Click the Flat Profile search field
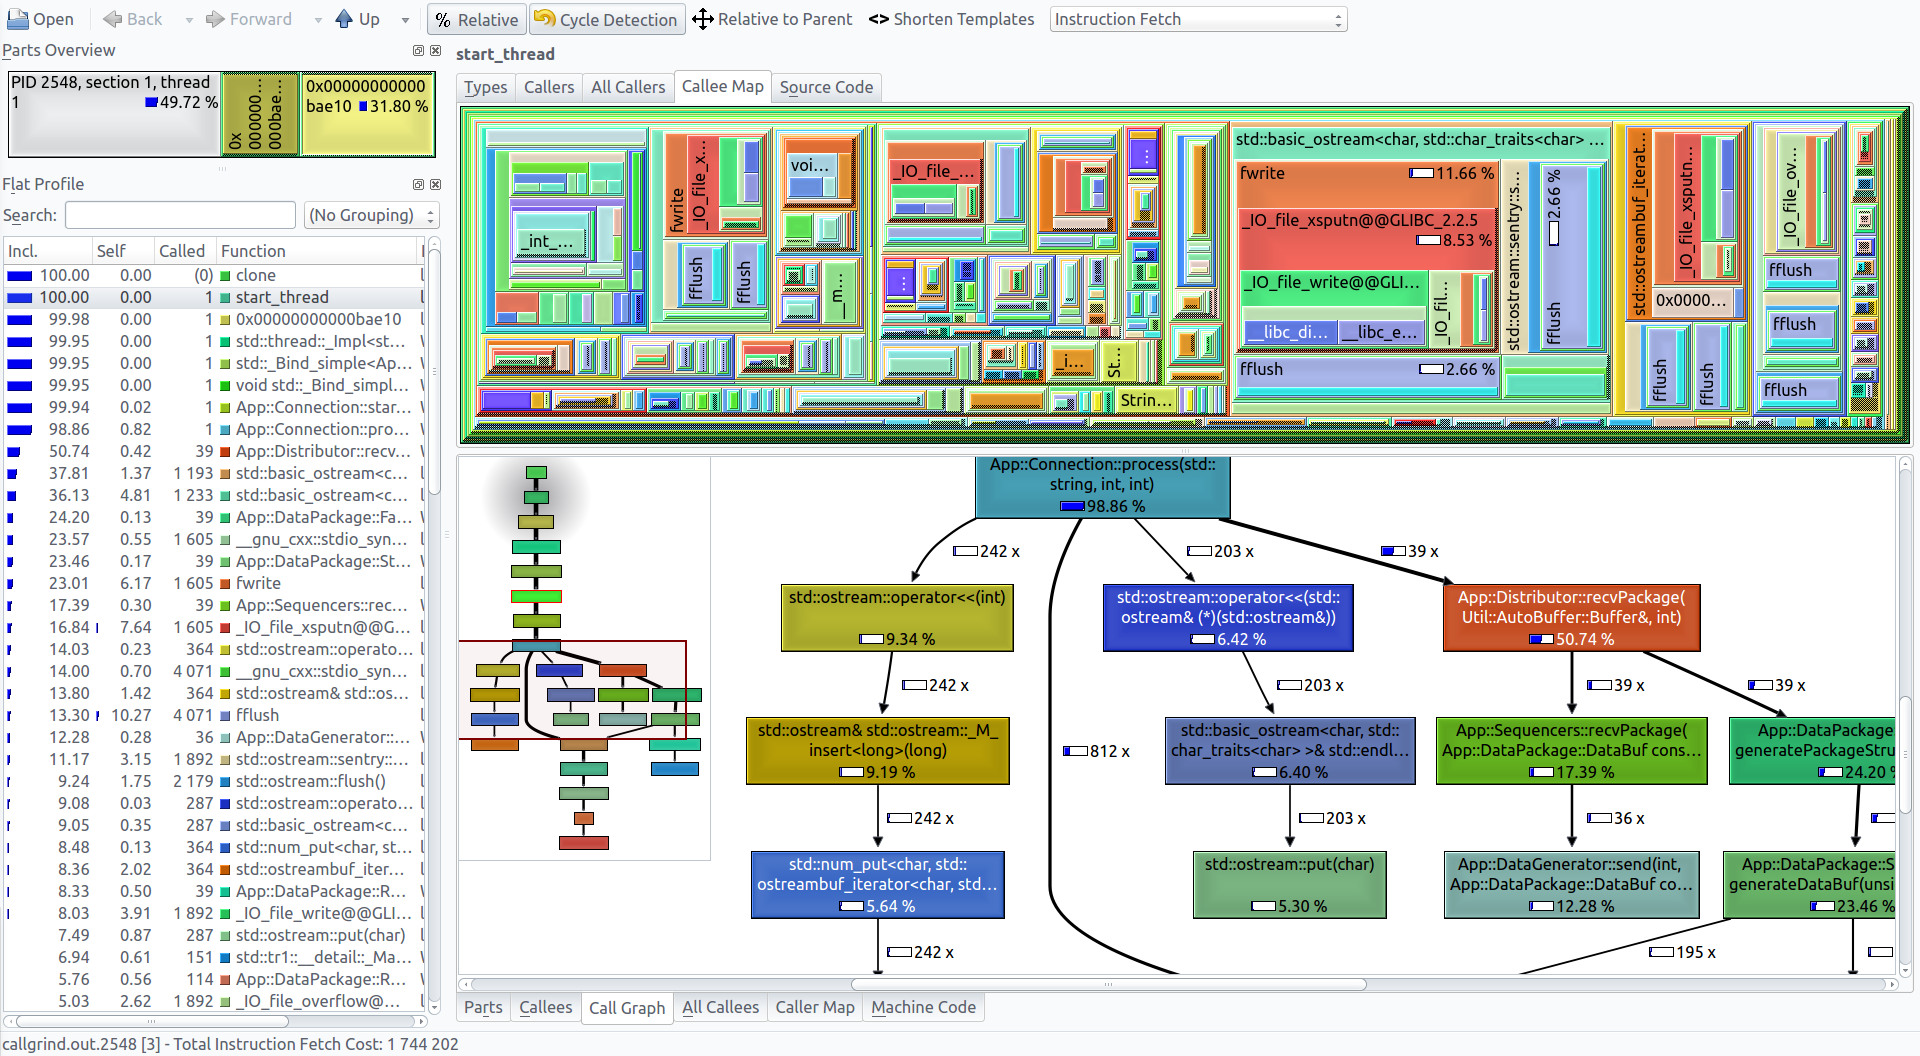This screenshot has width=1920, height=1056. coord(180,215)
